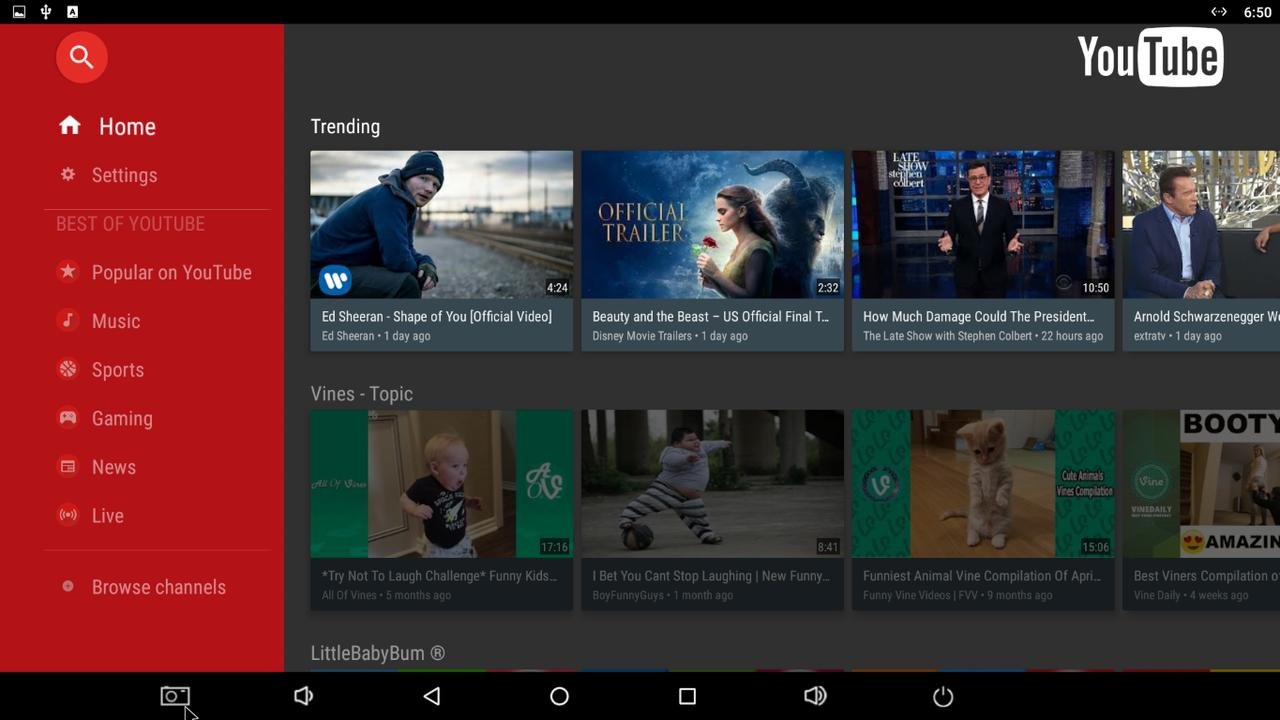This screenshot has height=720, width=1280.
Task: Click the Music note icon
Action: pyautogui.click(x=68, y=320)
